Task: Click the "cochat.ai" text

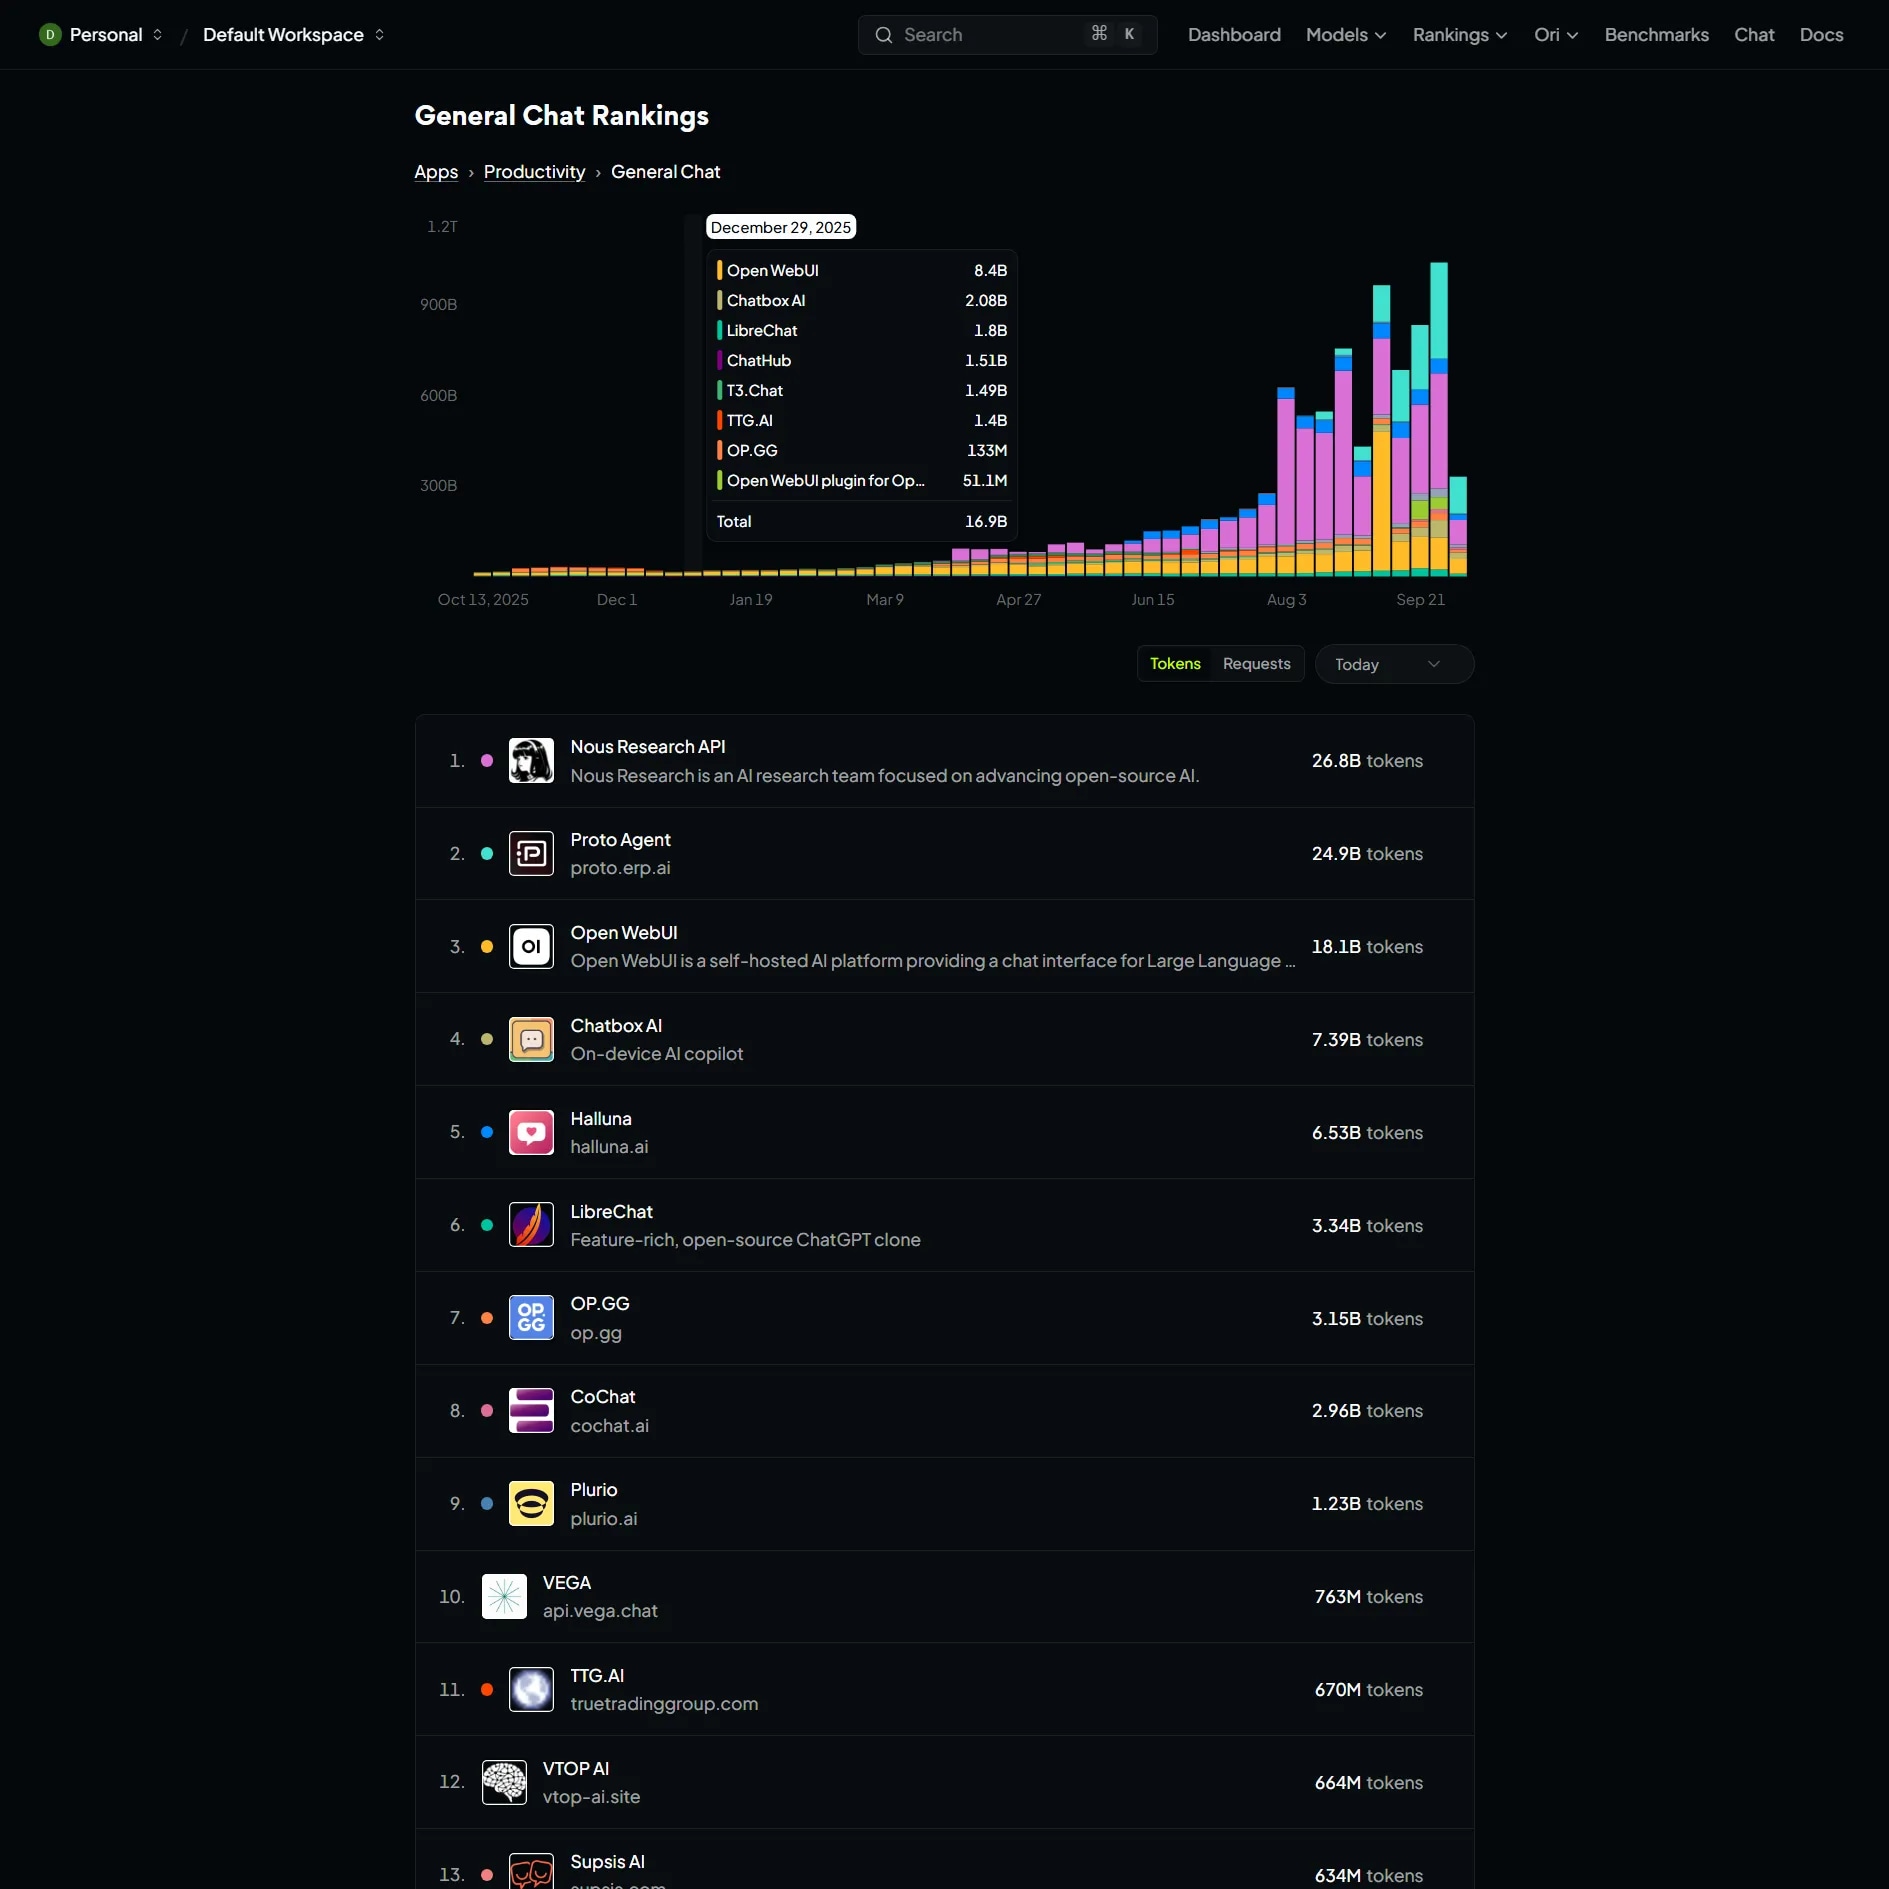Action: (x=609, y=1426)
